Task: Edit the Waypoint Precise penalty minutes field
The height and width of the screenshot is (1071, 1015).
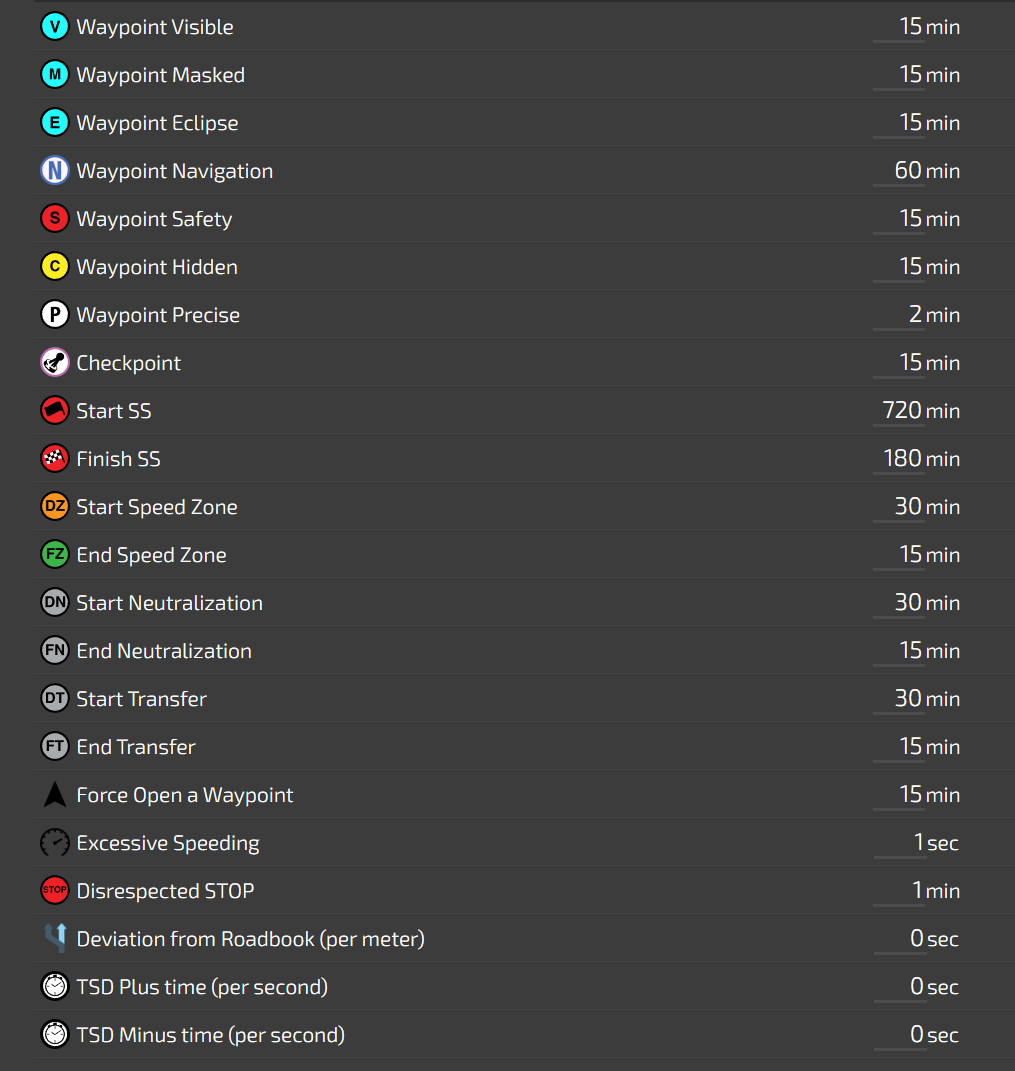Action: [899, 315]
